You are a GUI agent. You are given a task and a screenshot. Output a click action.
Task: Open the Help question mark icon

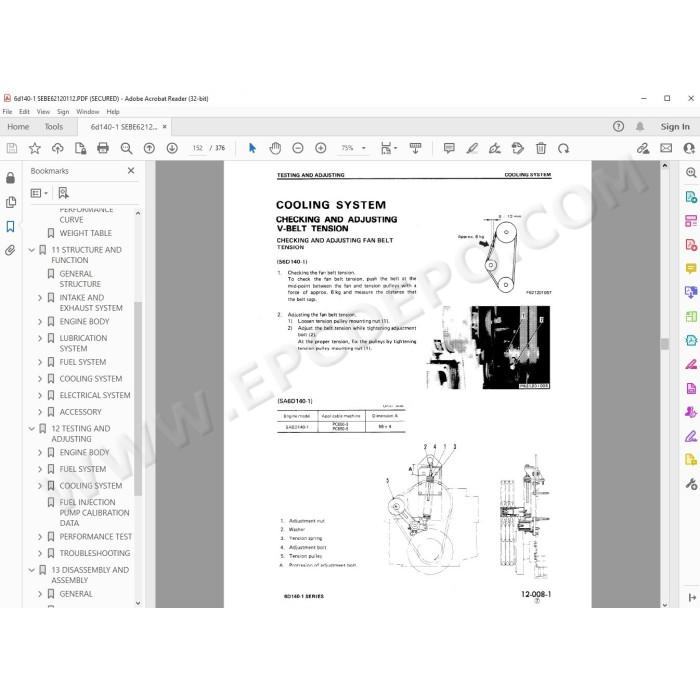coord(618,127)
